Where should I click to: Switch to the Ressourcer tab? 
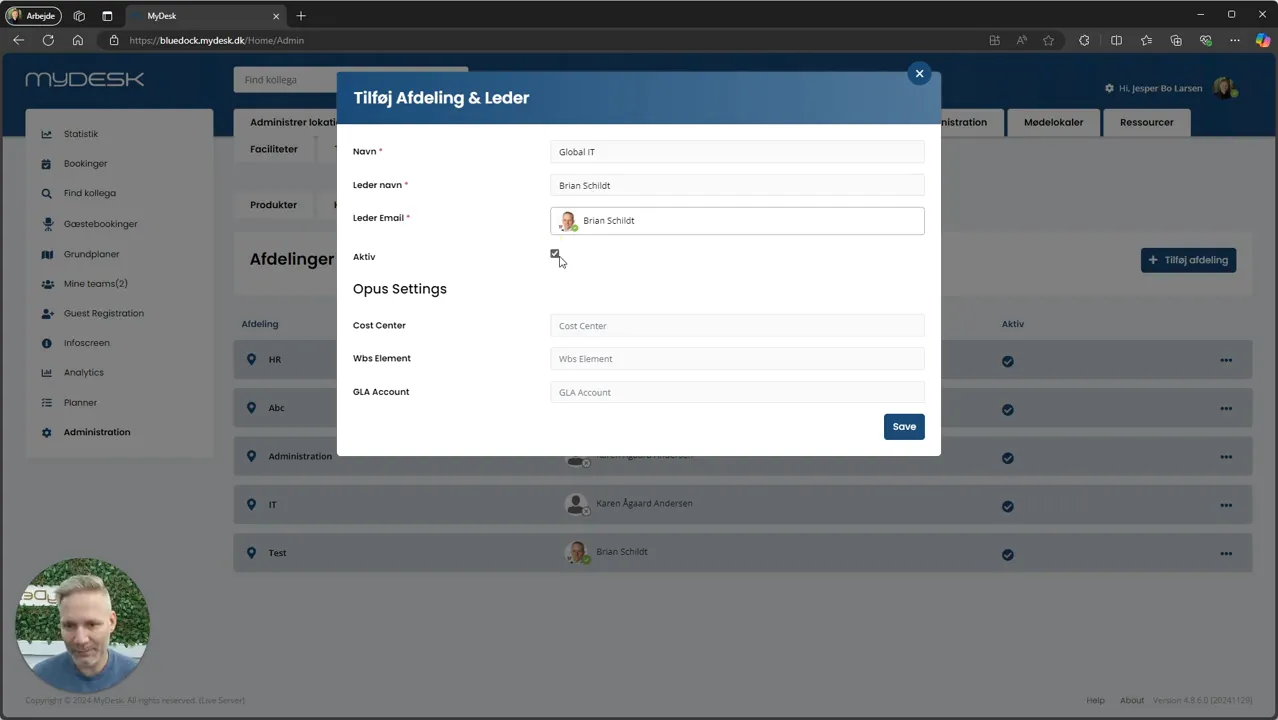[1146, 122]
